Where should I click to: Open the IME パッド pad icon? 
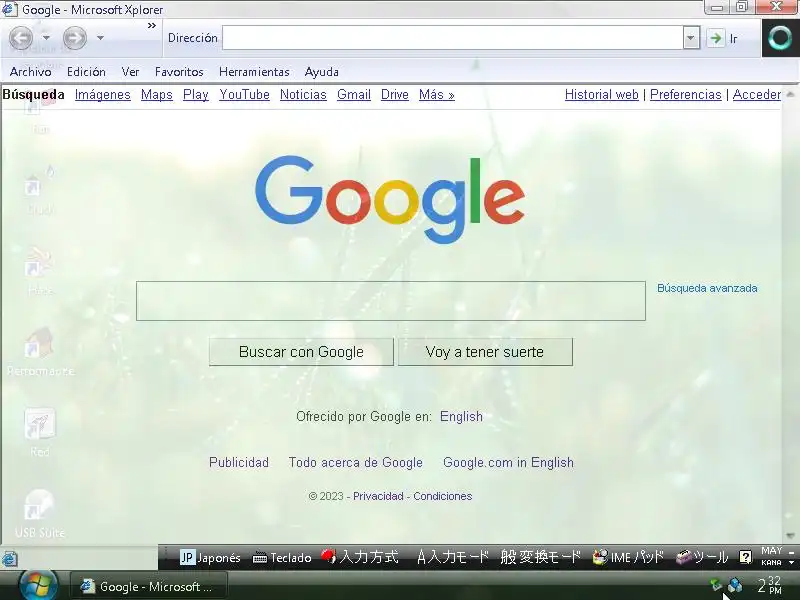pos(629,557)
